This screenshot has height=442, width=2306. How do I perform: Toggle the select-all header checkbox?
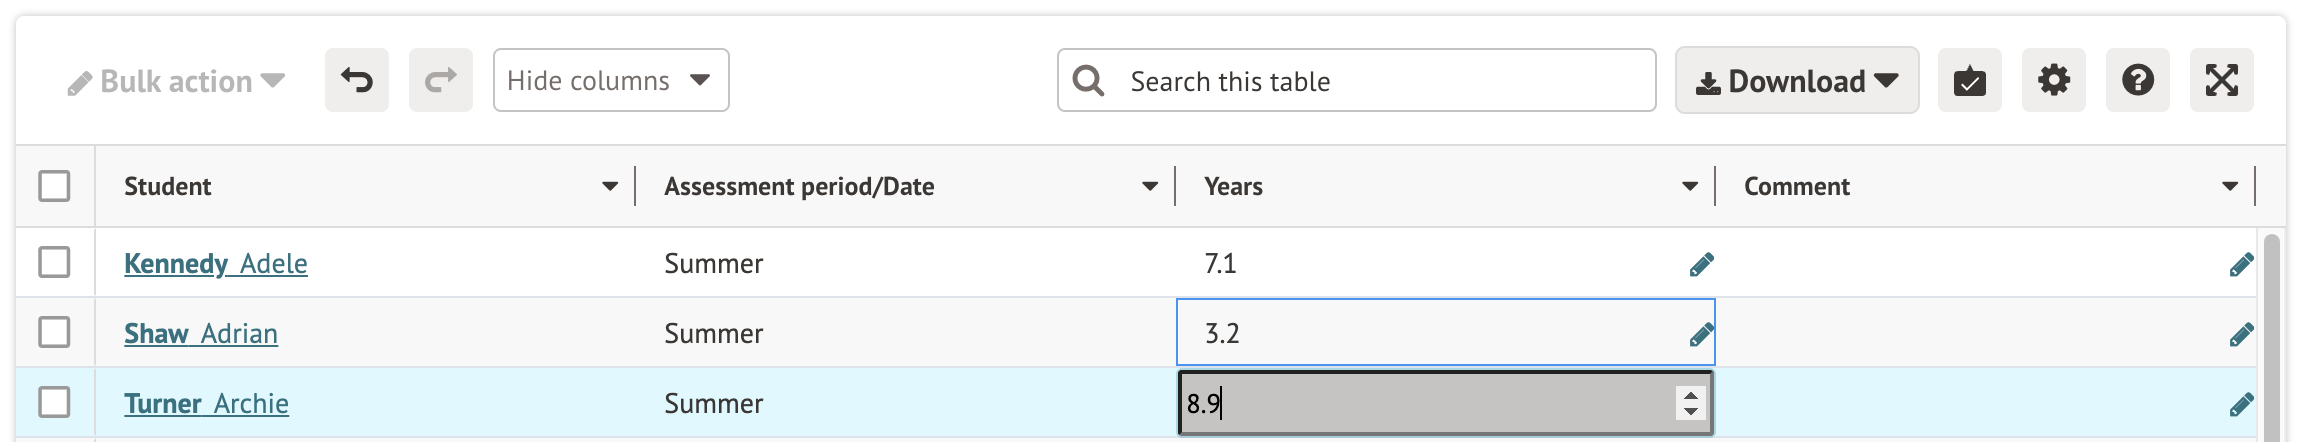54,186
